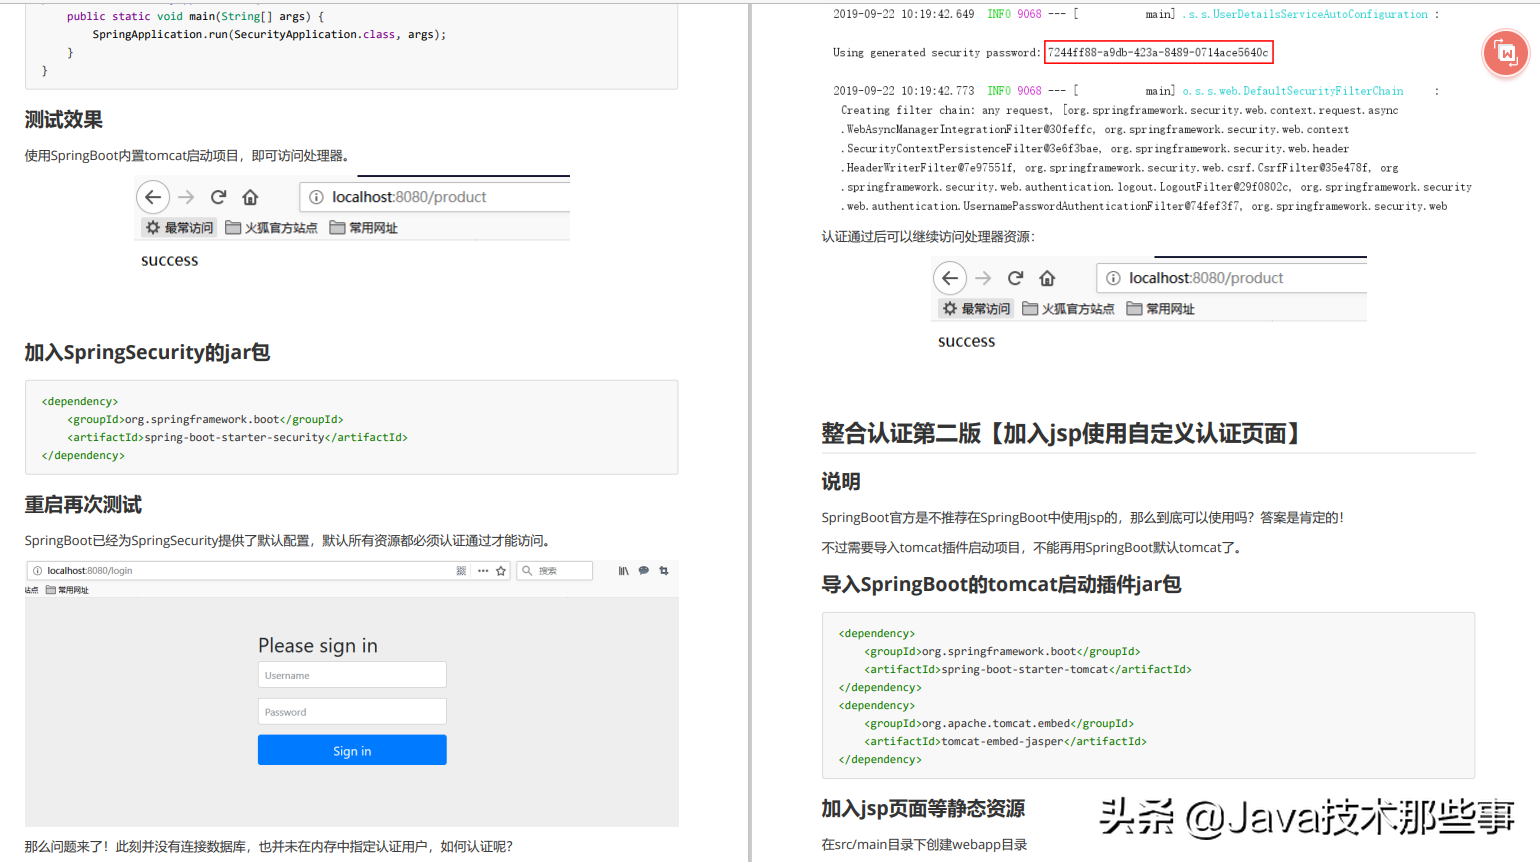Click org.apache.tomcat.embed groupId line
1540x862 pixels.
999,723
